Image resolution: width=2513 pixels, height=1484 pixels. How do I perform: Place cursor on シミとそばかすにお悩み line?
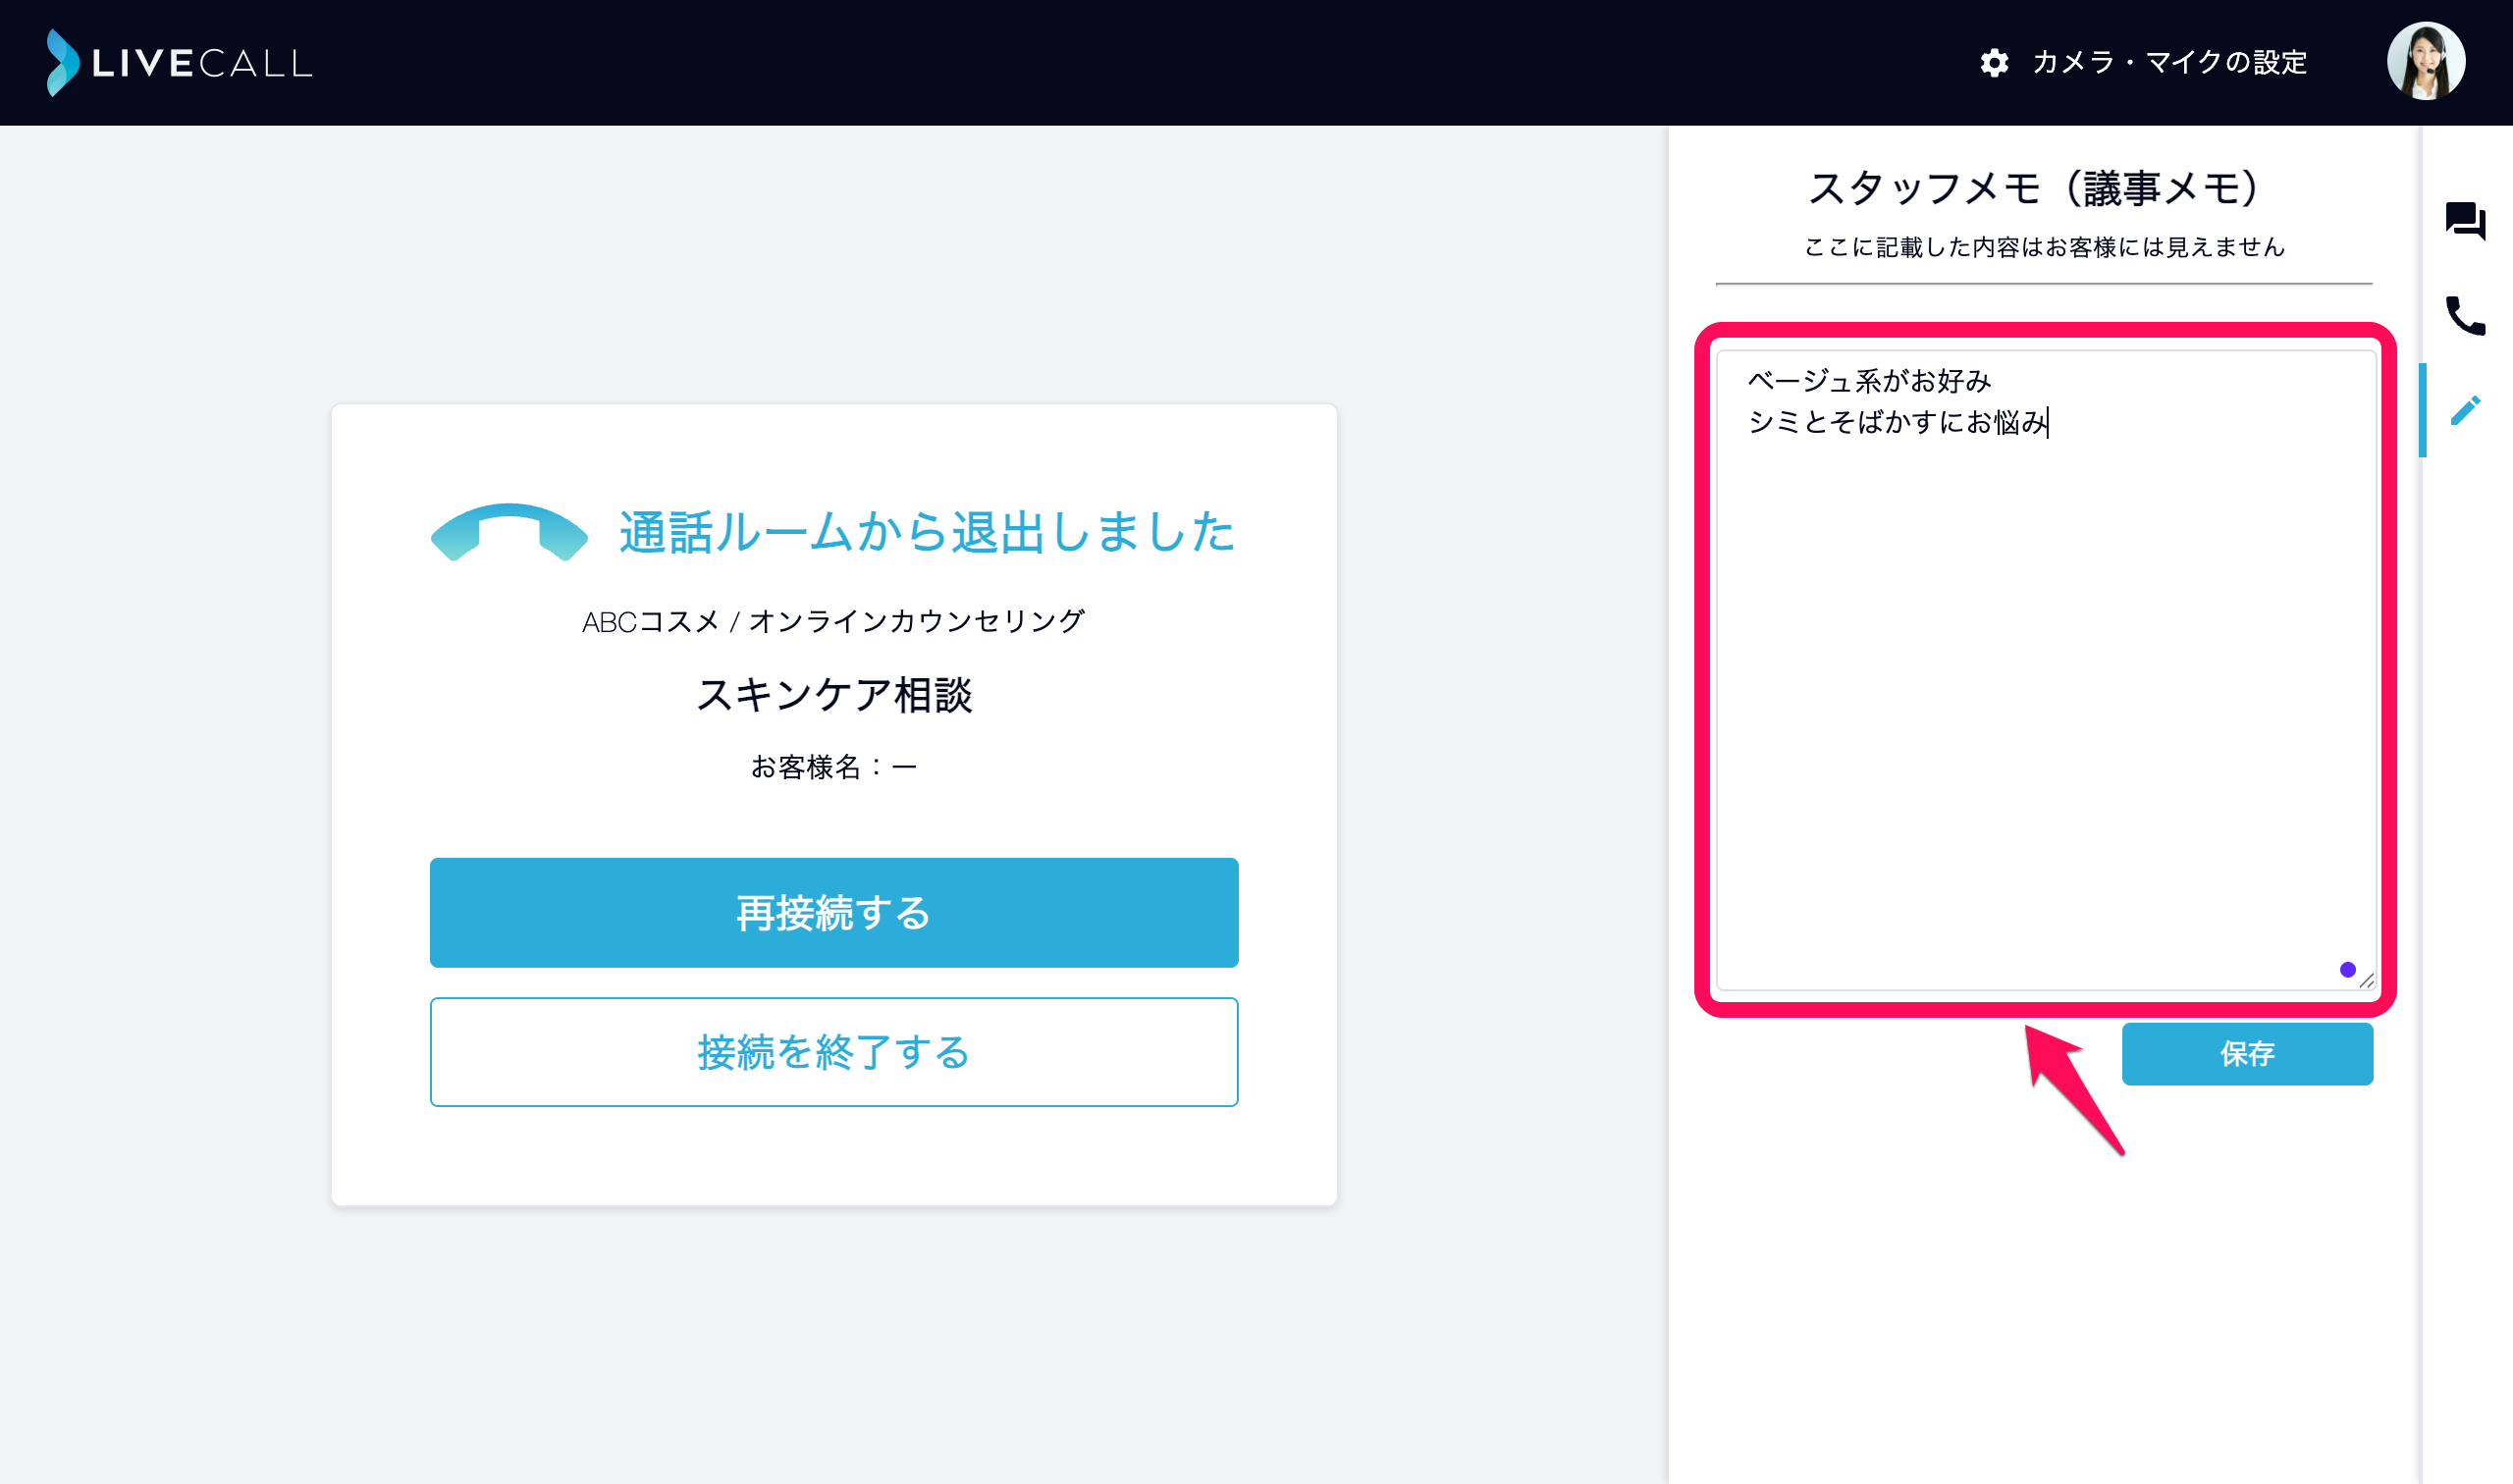pyautogui.click(x=1897, y=422)
